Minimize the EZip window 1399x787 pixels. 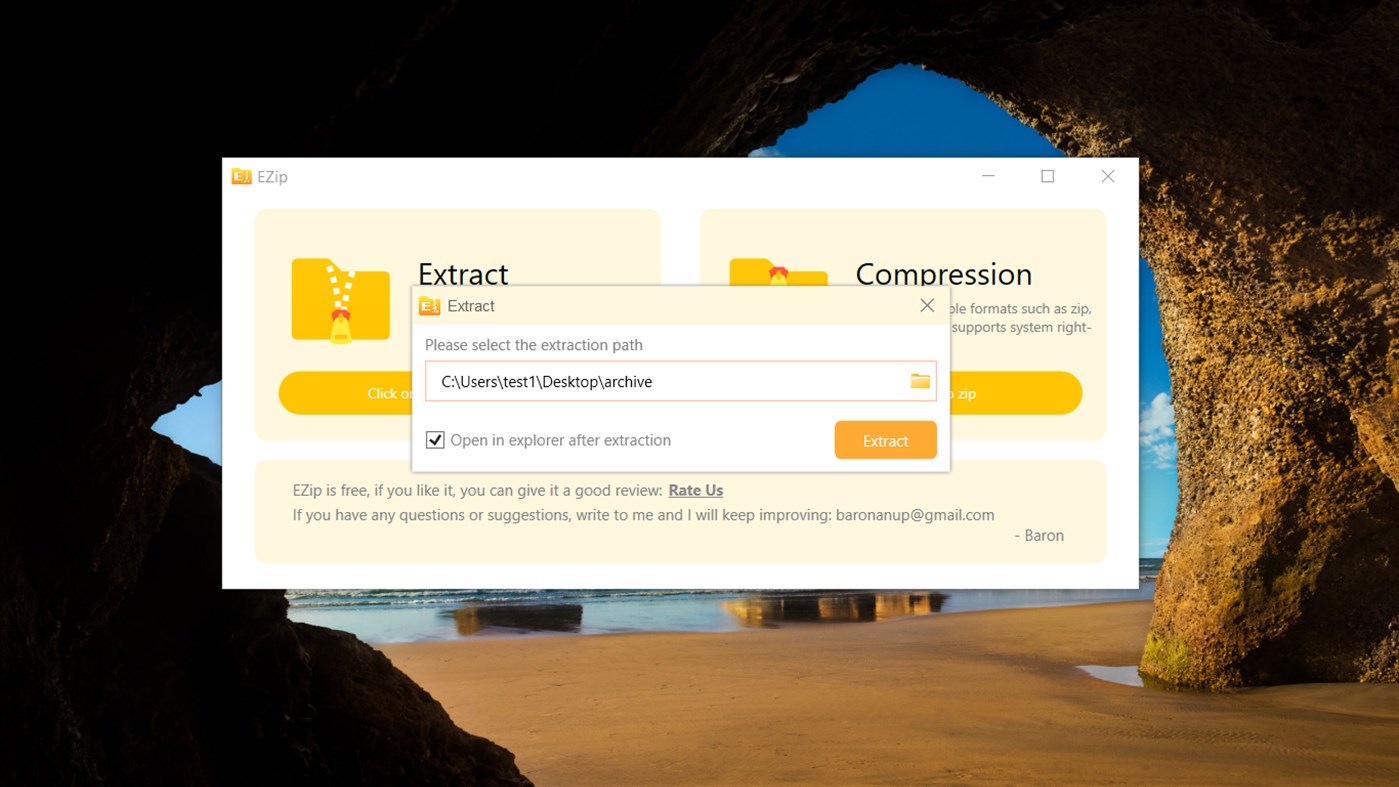coord(988,175)
